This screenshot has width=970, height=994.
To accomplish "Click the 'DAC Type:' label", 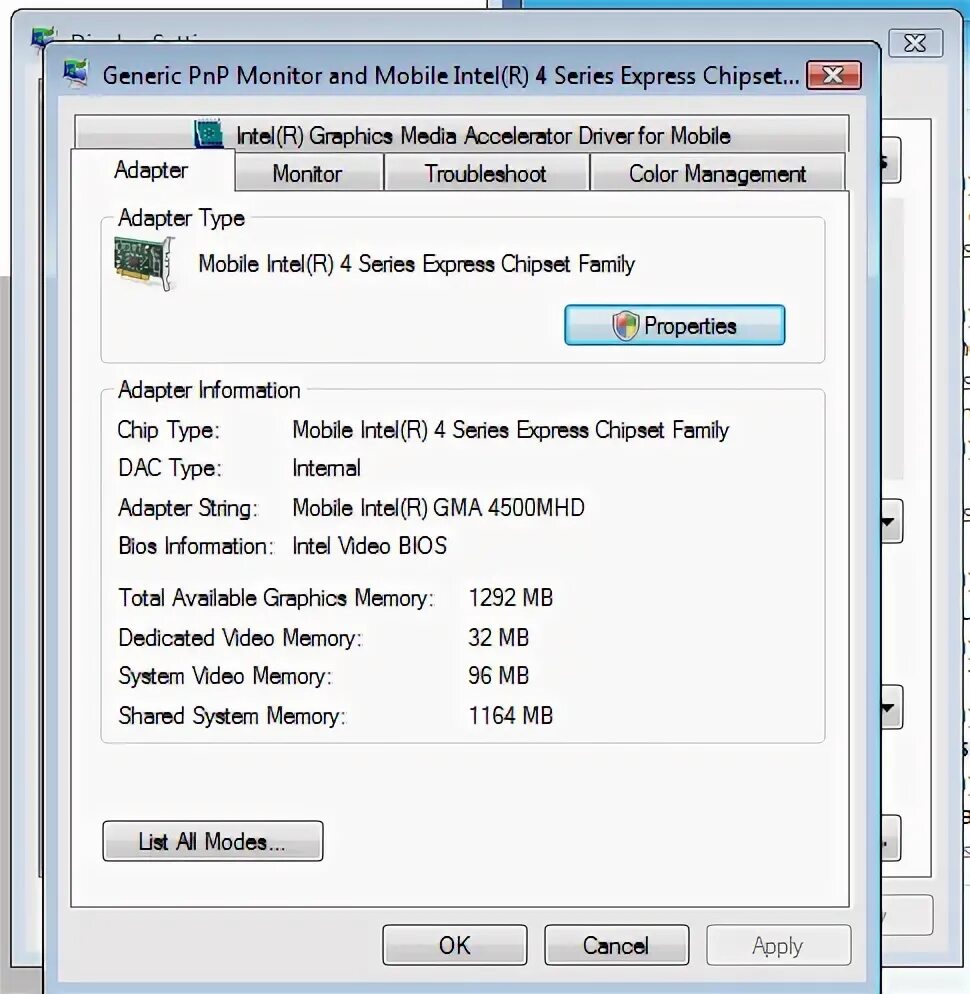I will point(170,468).
